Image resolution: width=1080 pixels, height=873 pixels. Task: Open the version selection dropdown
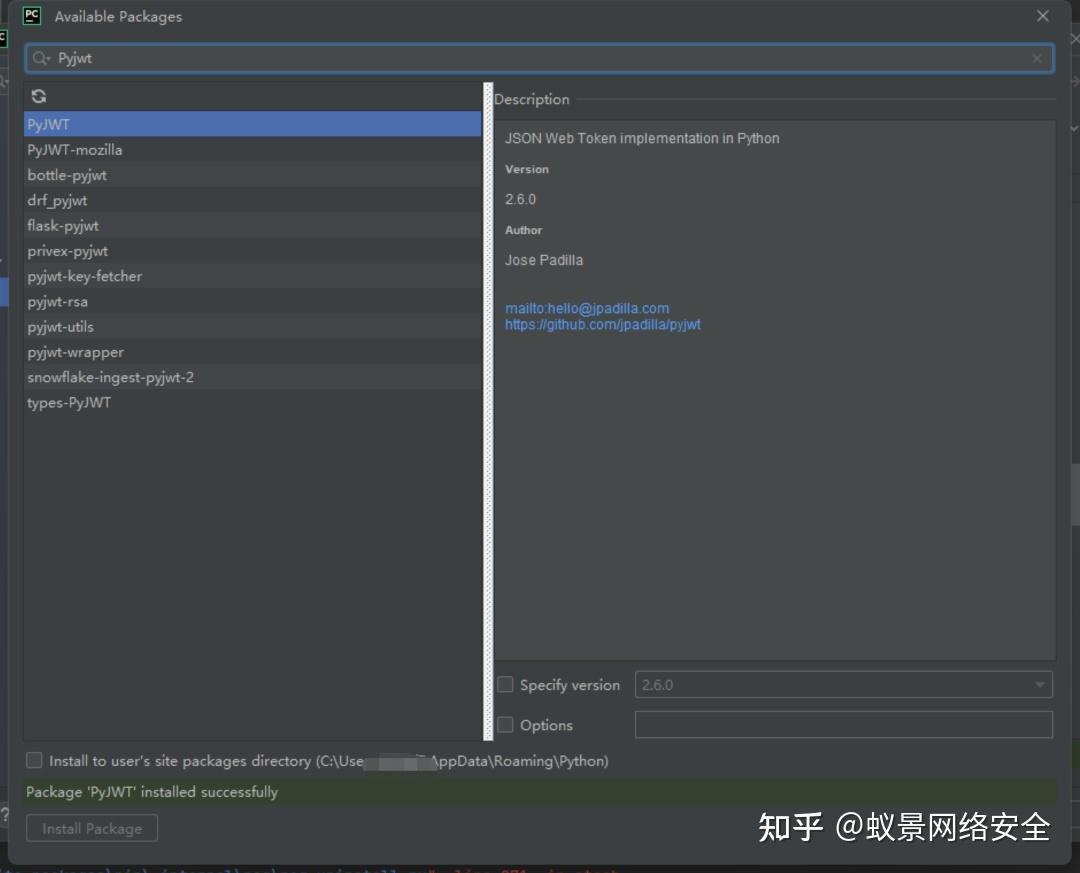[x=1040, y=685]
